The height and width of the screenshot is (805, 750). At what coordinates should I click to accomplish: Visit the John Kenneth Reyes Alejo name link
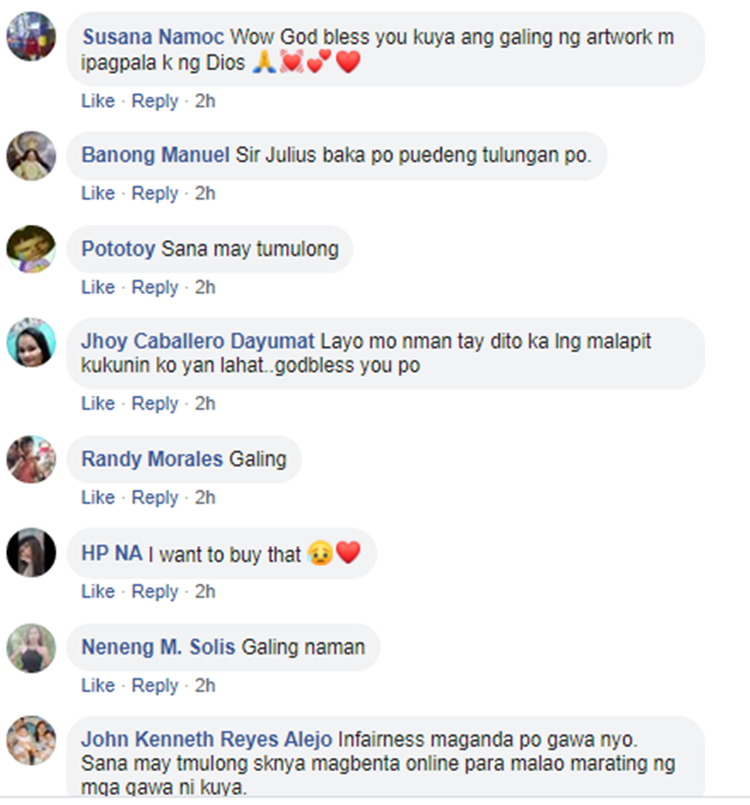207,739
